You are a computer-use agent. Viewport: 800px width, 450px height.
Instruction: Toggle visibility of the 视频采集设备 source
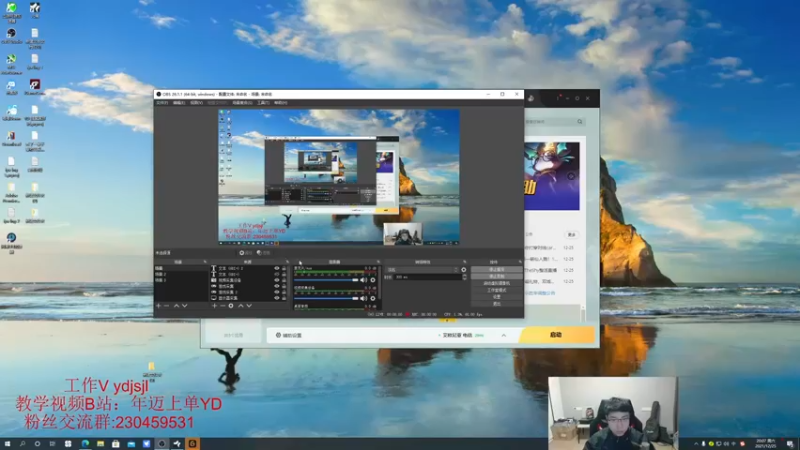(x=277, y=280)
